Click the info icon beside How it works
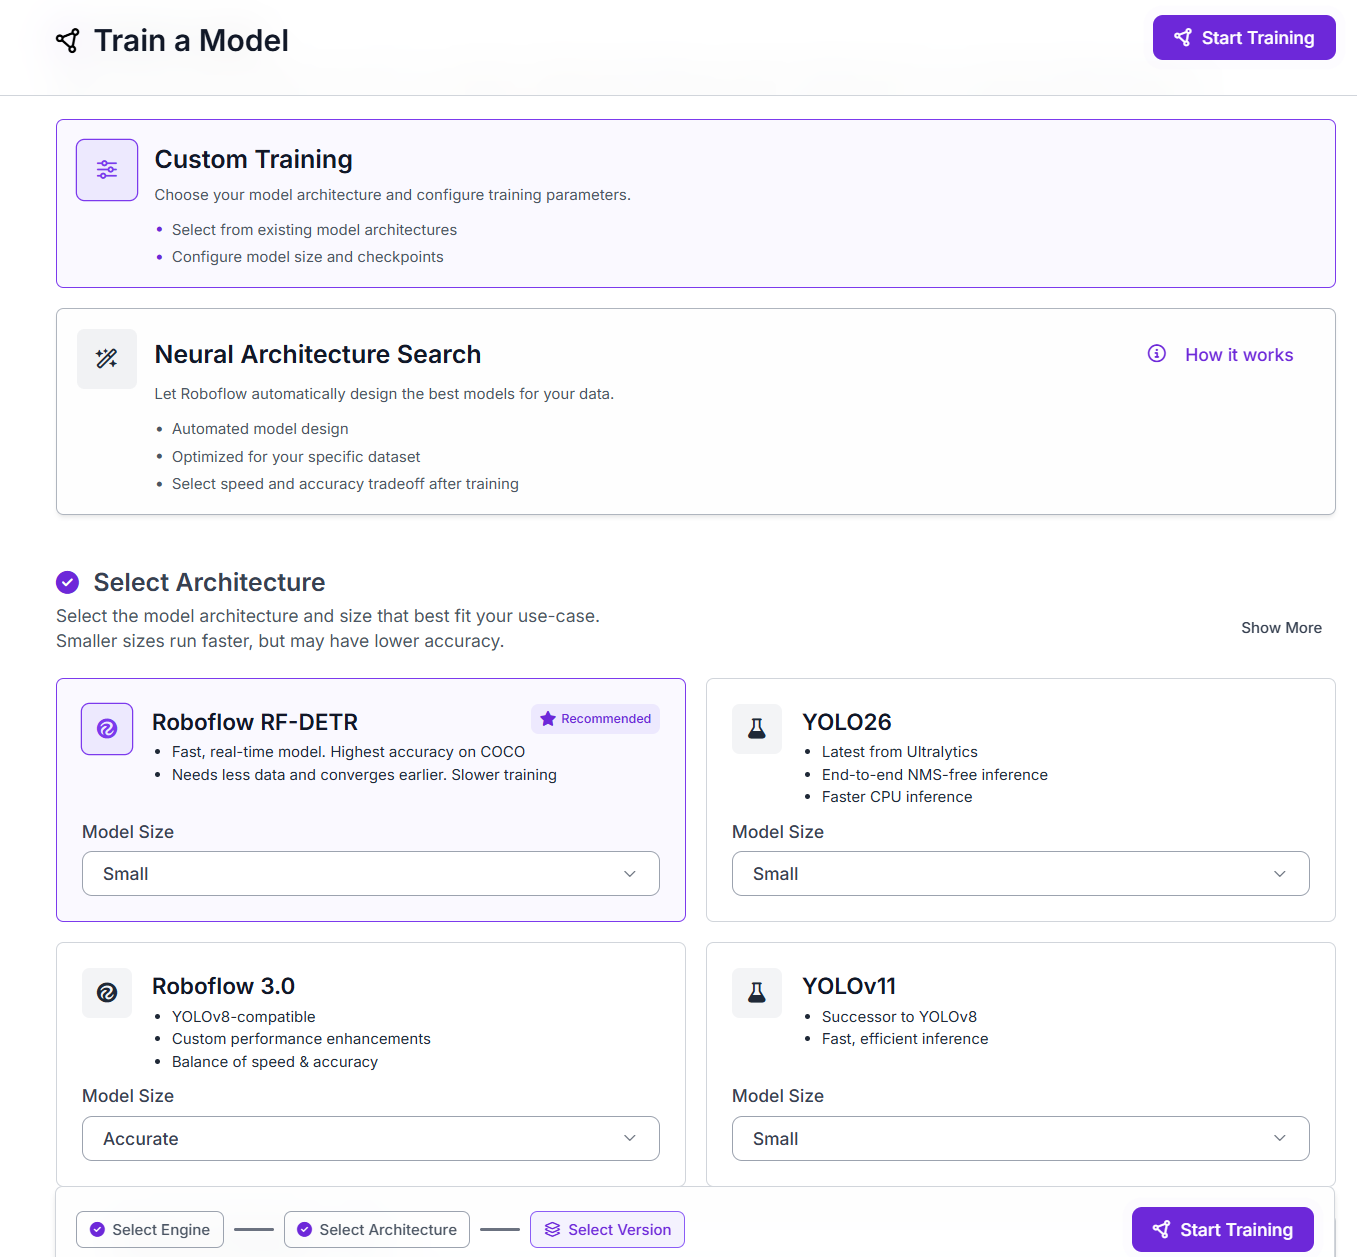This screenshot has width=1357, height=1257. click(1157, 353)
